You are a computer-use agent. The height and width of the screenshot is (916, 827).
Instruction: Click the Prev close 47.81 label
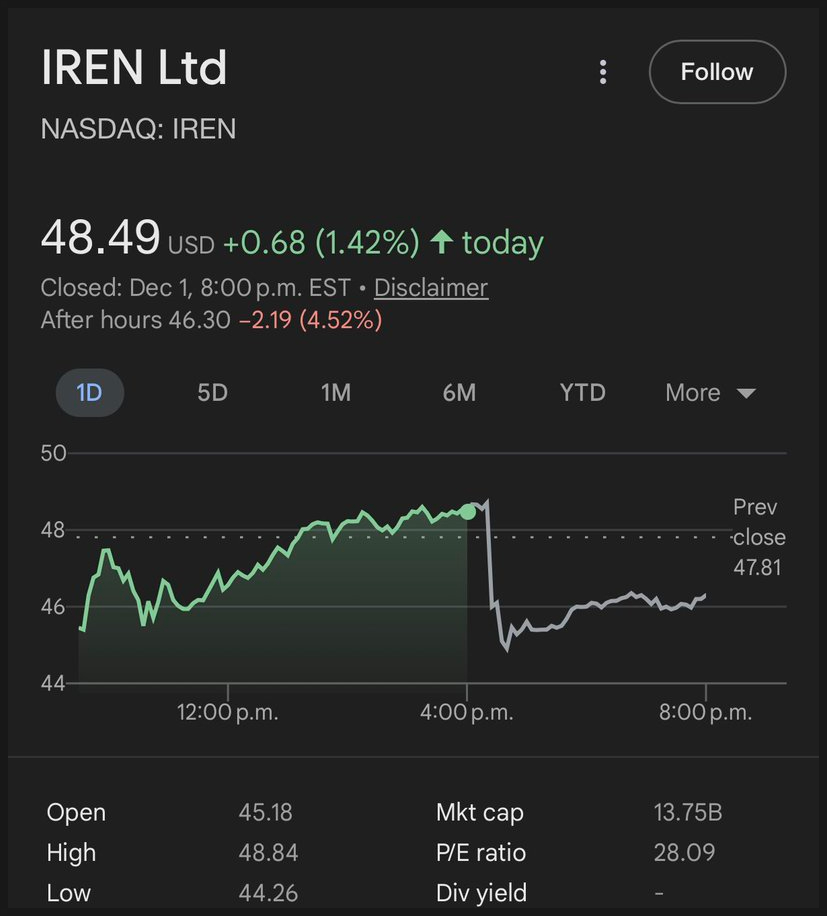[x=758, y=537]
